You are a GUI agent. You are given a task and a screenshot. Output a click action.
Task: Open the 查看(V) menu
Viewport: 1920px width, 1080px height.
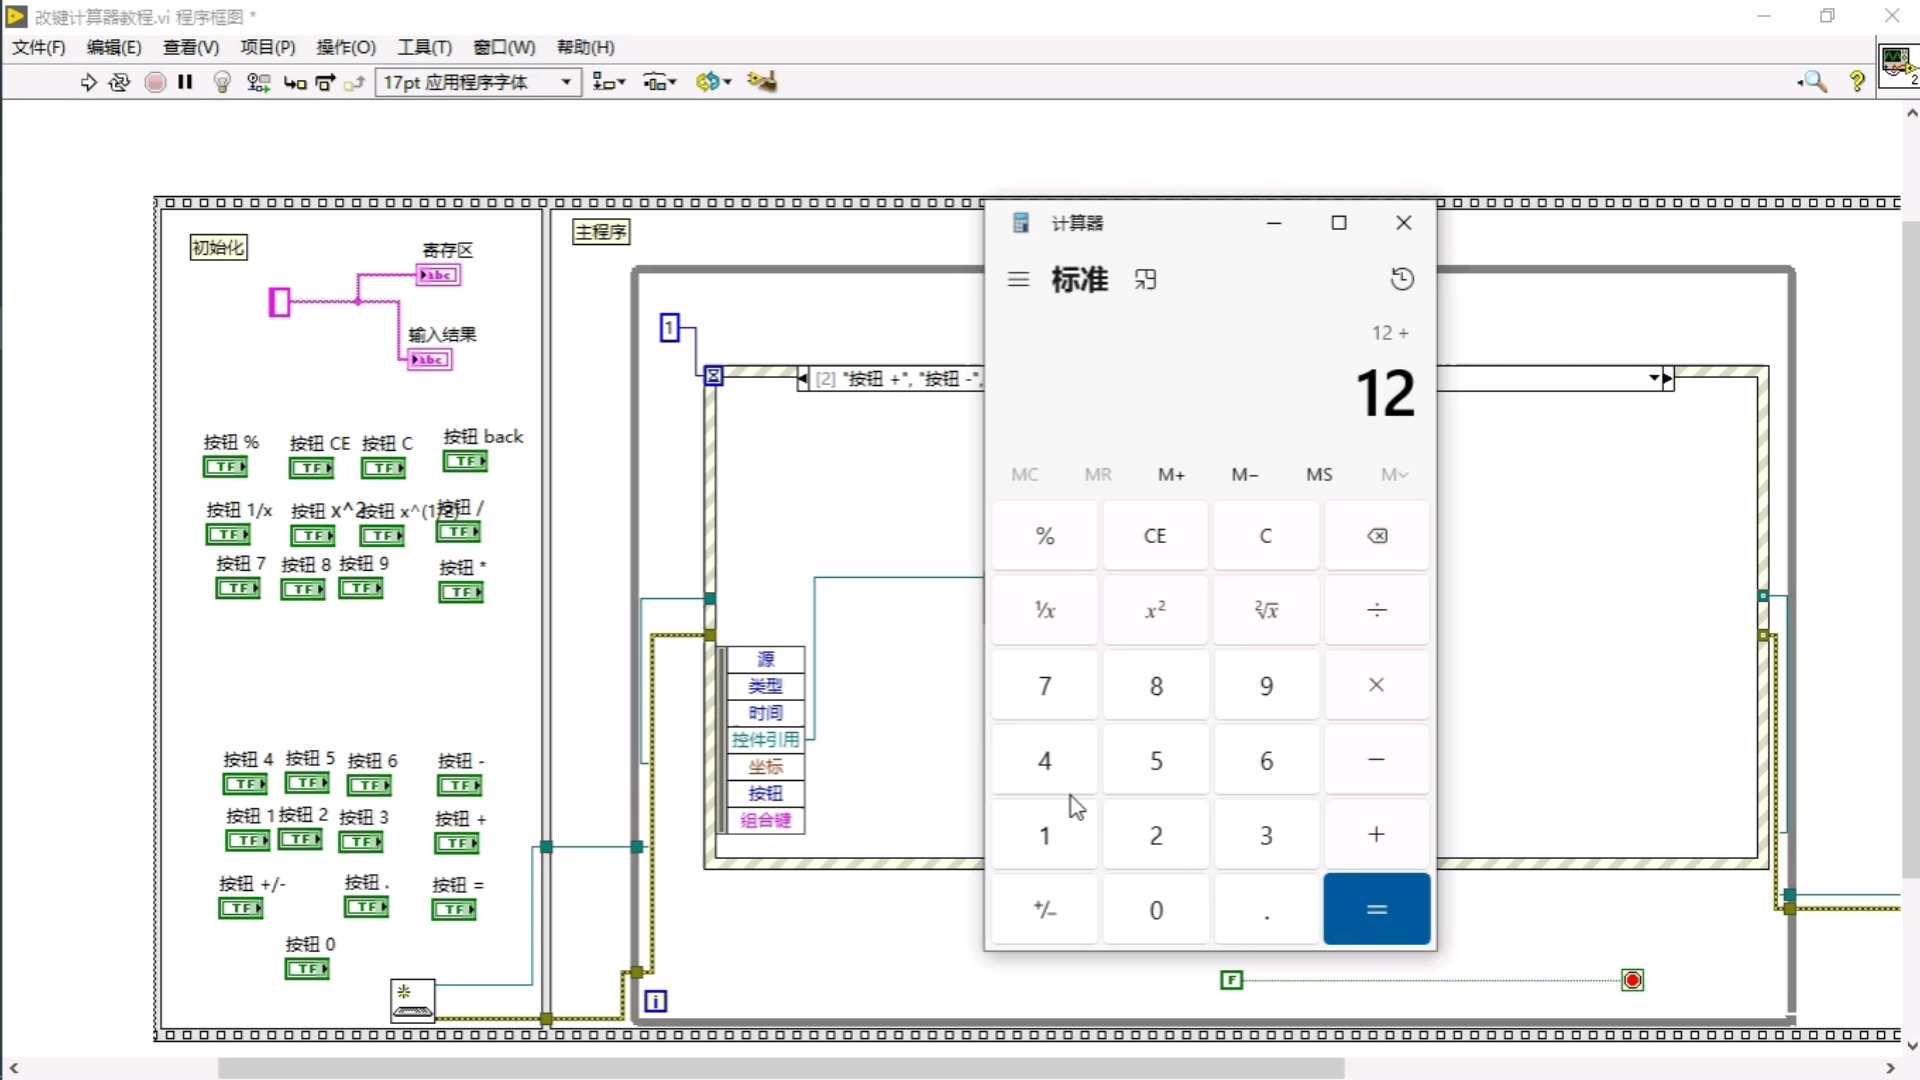(190, 47)
